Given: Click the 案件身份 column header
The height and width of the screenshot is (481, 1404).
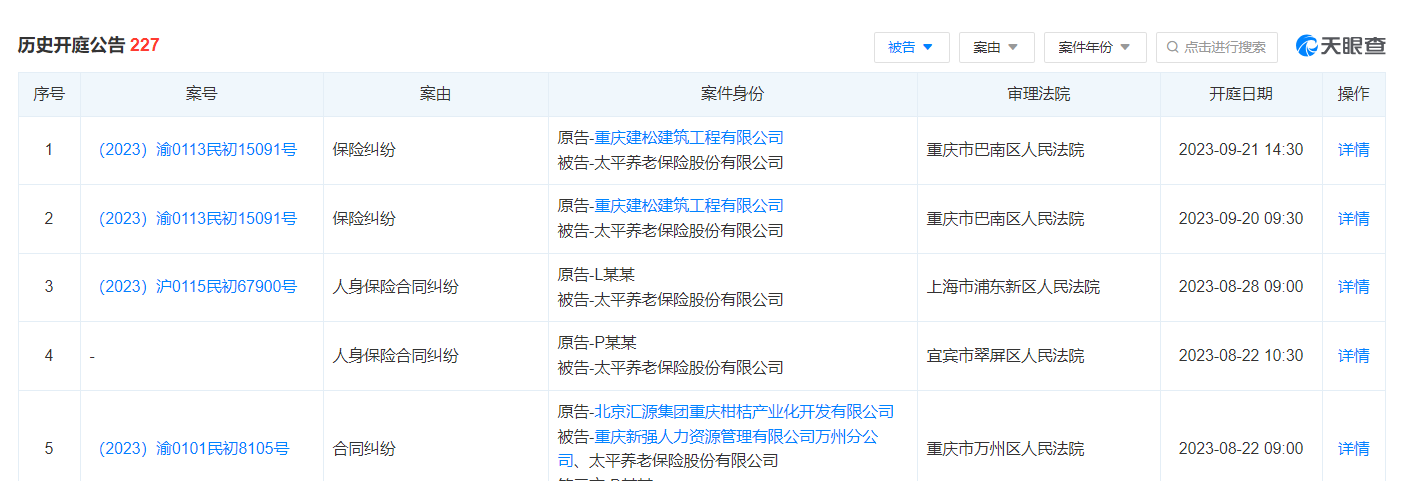Looking at the screenshot, I should click(732, 94).
